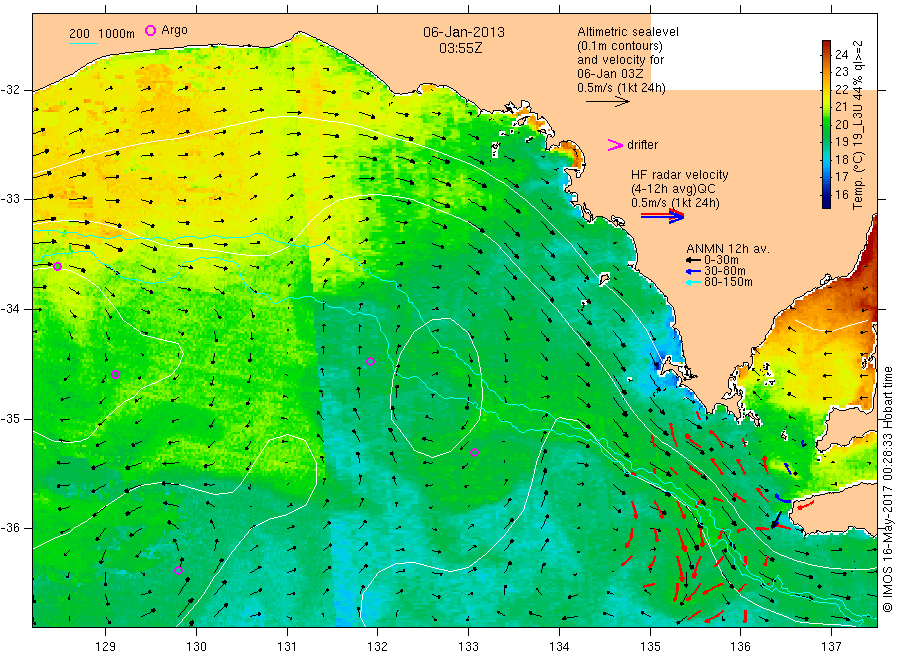Click the latitude label -32
900x660 pixels.
[x=10, y=90]
